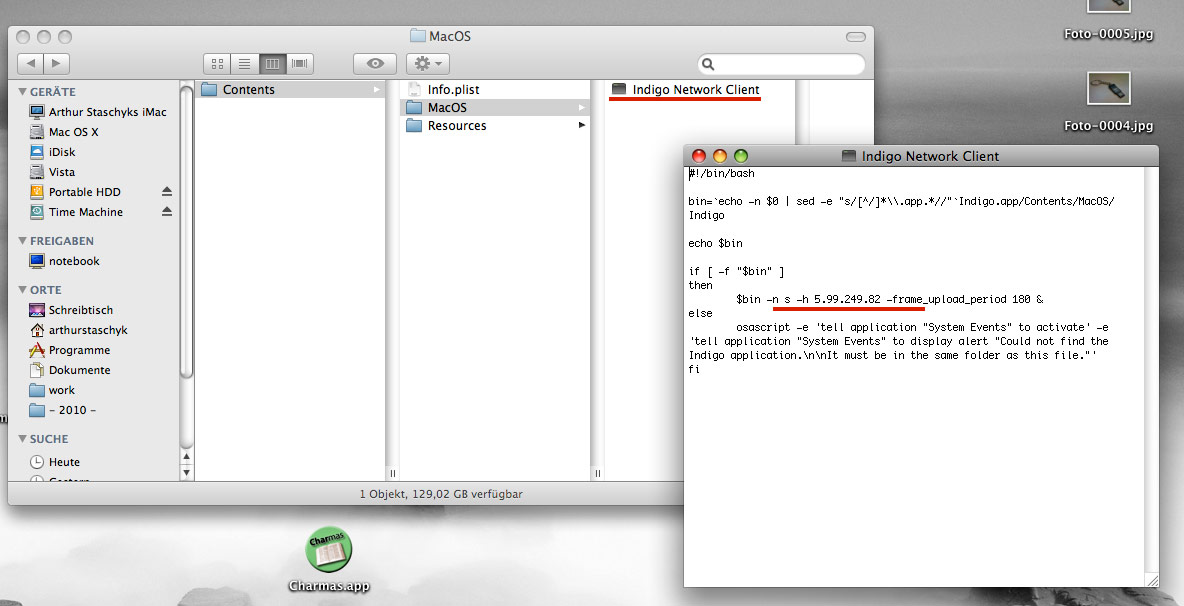Click the first column resize handle

point(393,474)
